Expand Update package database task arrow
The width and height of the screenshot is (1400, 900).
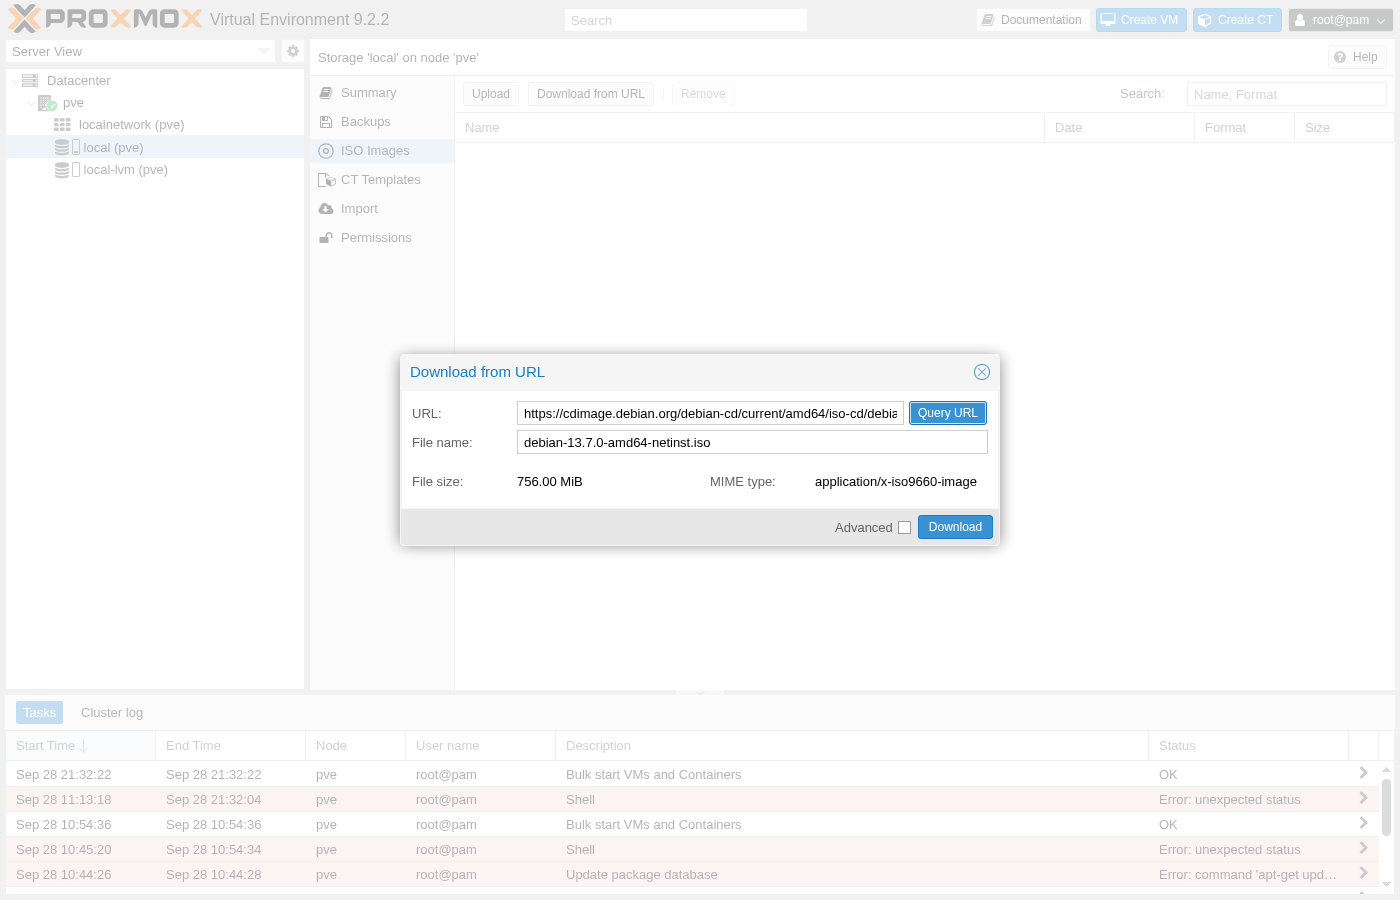tap(1363, 873)
